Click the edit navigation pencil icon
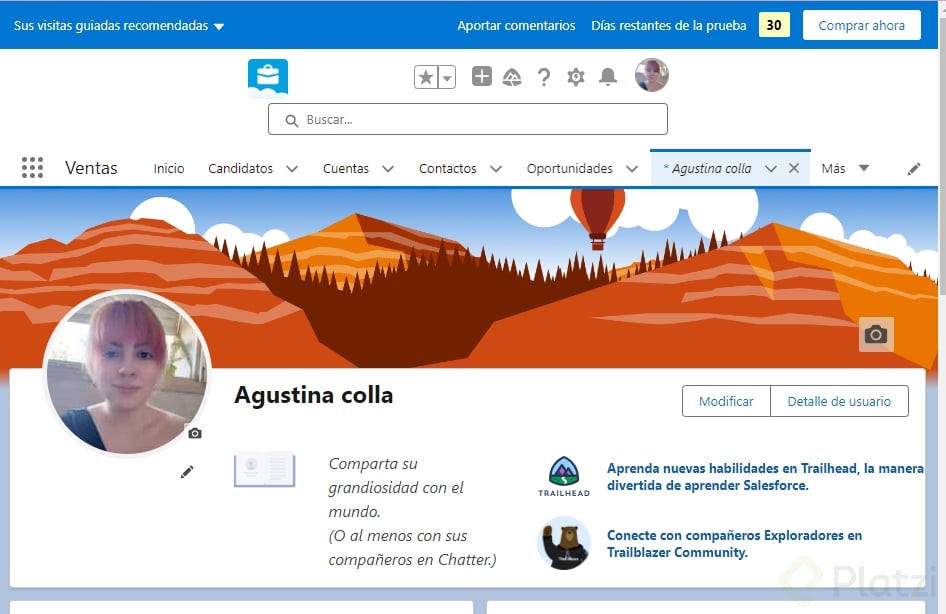The image size is (946, 614). click(x=913, y=169)
